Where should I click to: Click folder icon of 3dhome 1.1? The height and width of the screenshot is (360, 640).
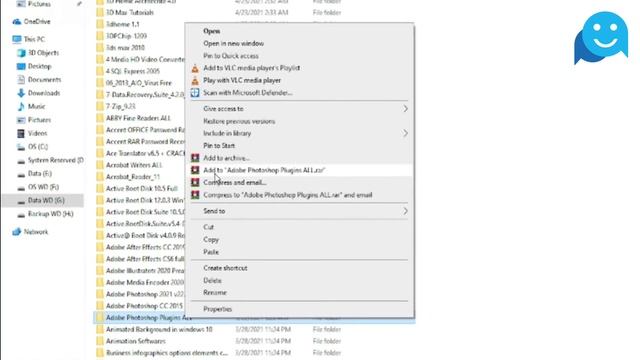[100, 24]
